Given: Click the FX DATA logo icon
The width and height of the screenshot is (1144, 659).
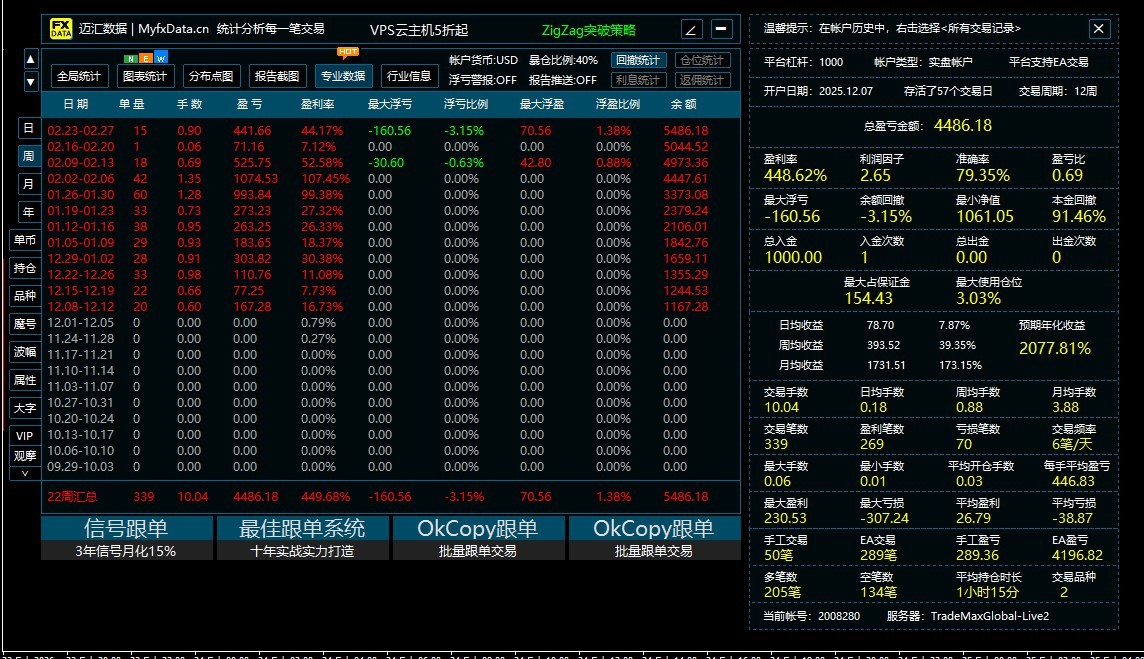Looking at the screenshot, I should click(x=60, y=29).
